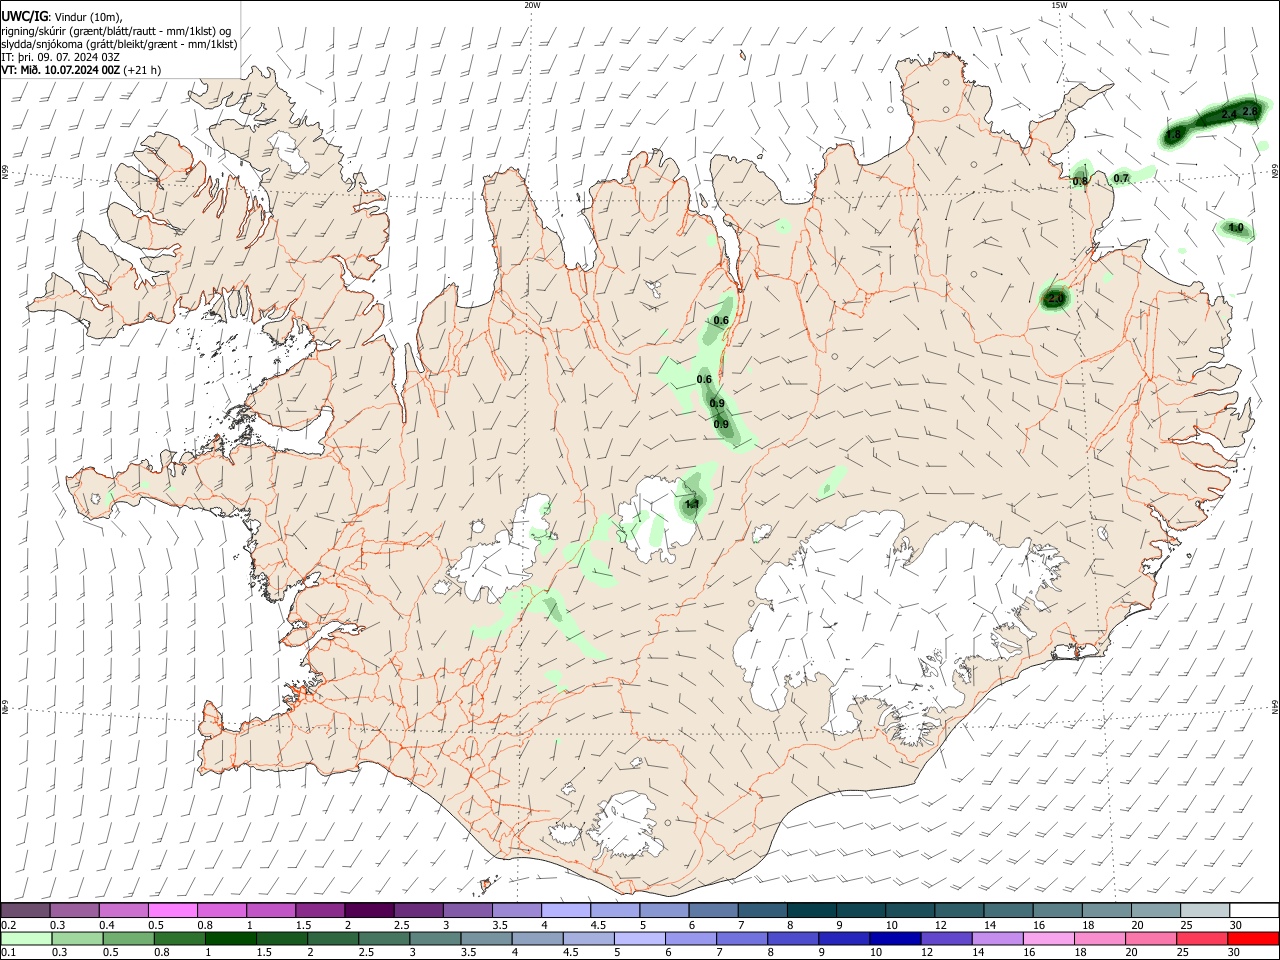
Task: Select the greyish-mauve 0.2 swatch in upper legend
Action: click(24, 911)
